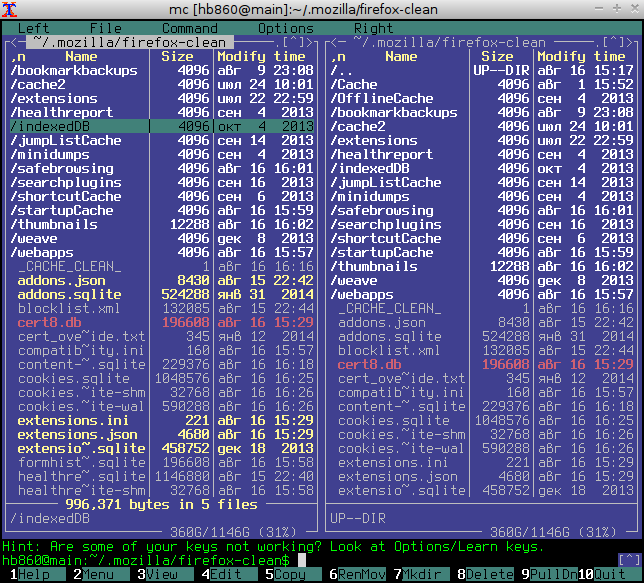
Task: Select /cache2 in left panel
Action: point(162,84)
